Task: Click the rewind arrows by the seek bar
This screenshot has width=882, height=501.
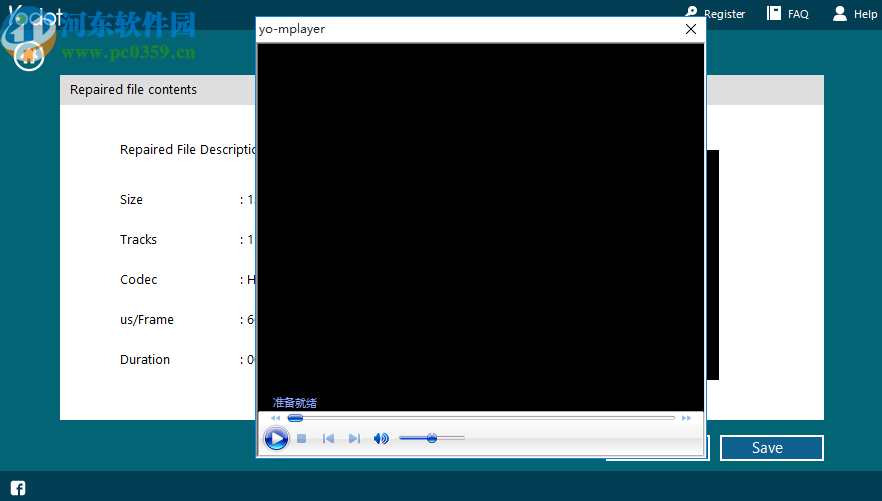Action: [x=275, y=418]
